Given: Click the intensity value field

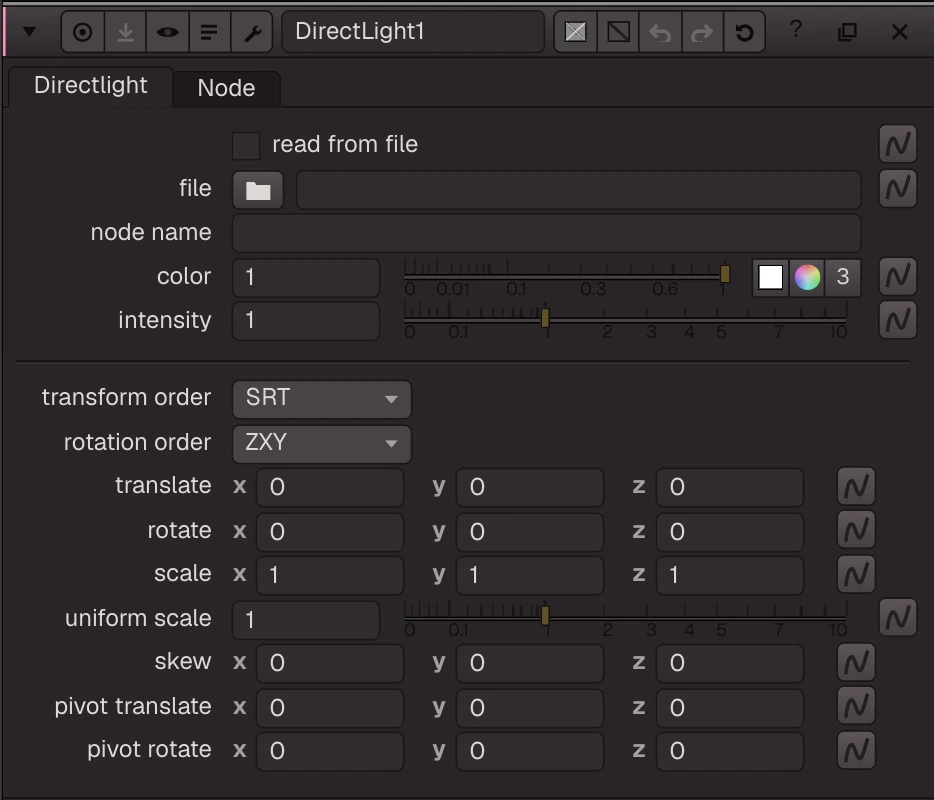Looking at the screenshot, I should pyautogui.click(x=306, y=321).
